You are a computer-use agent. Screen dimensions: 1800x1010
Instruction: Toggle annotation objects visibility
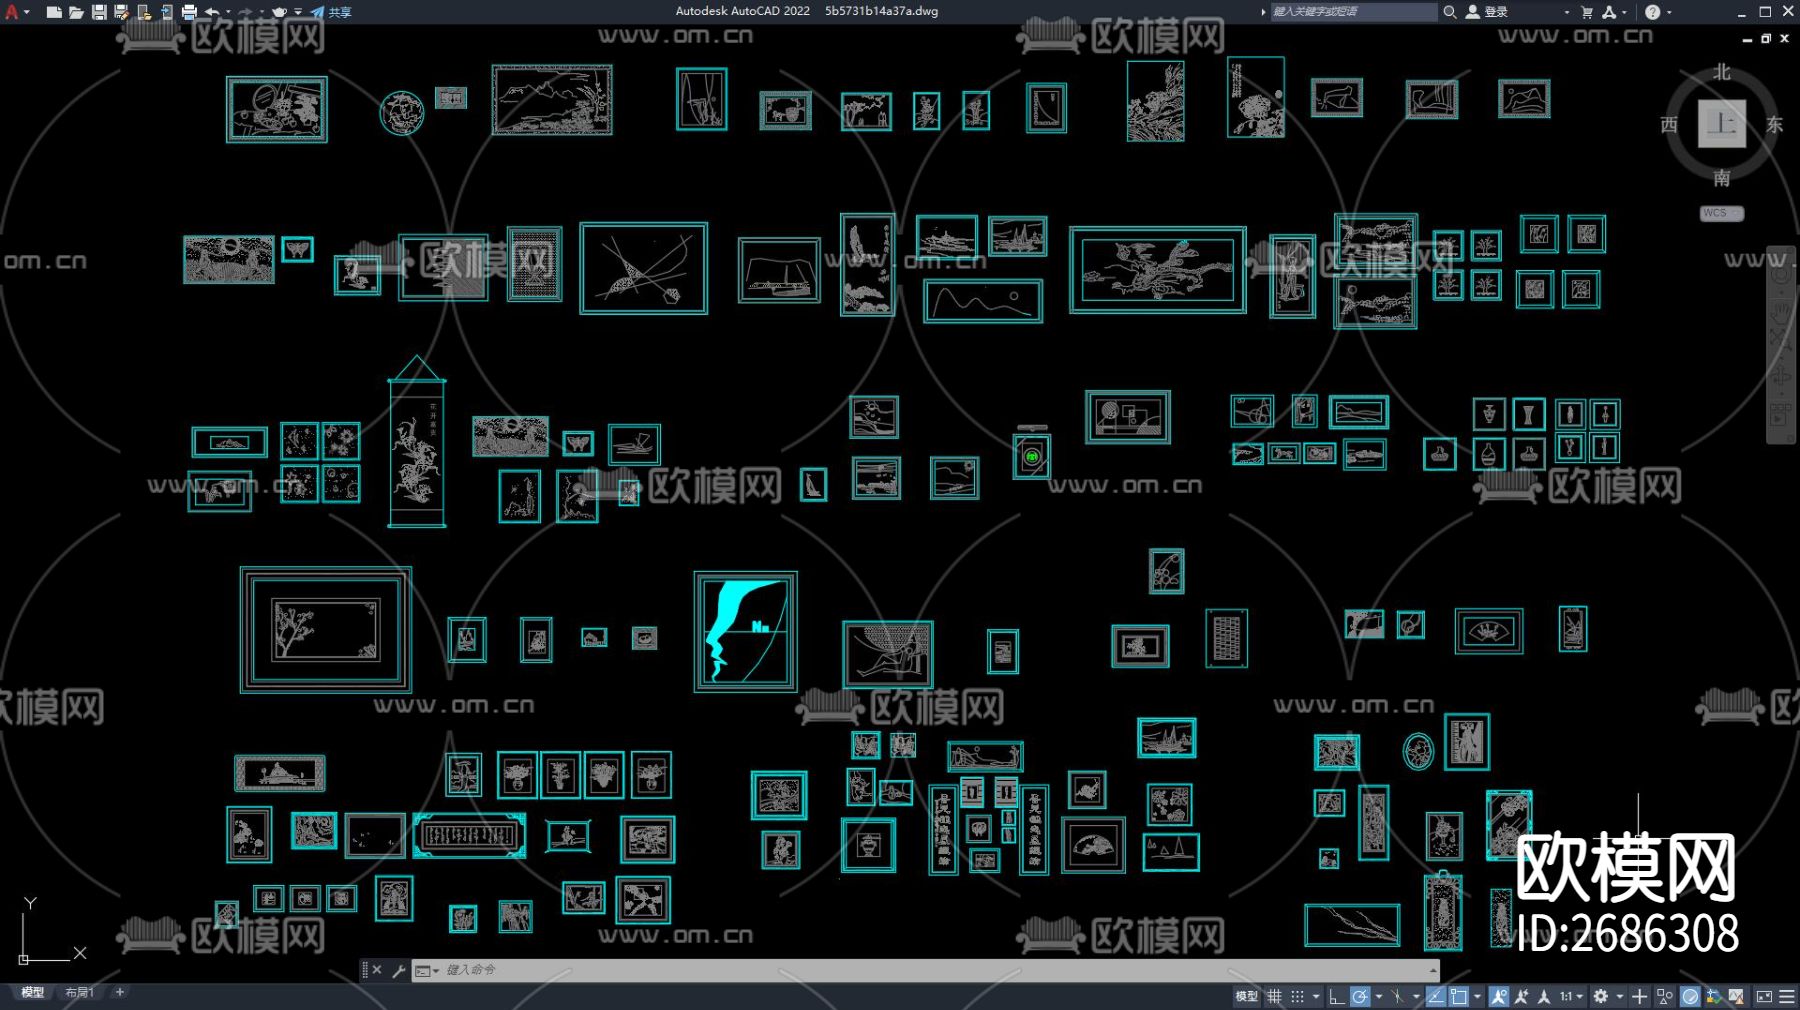tap(1498, 996)
